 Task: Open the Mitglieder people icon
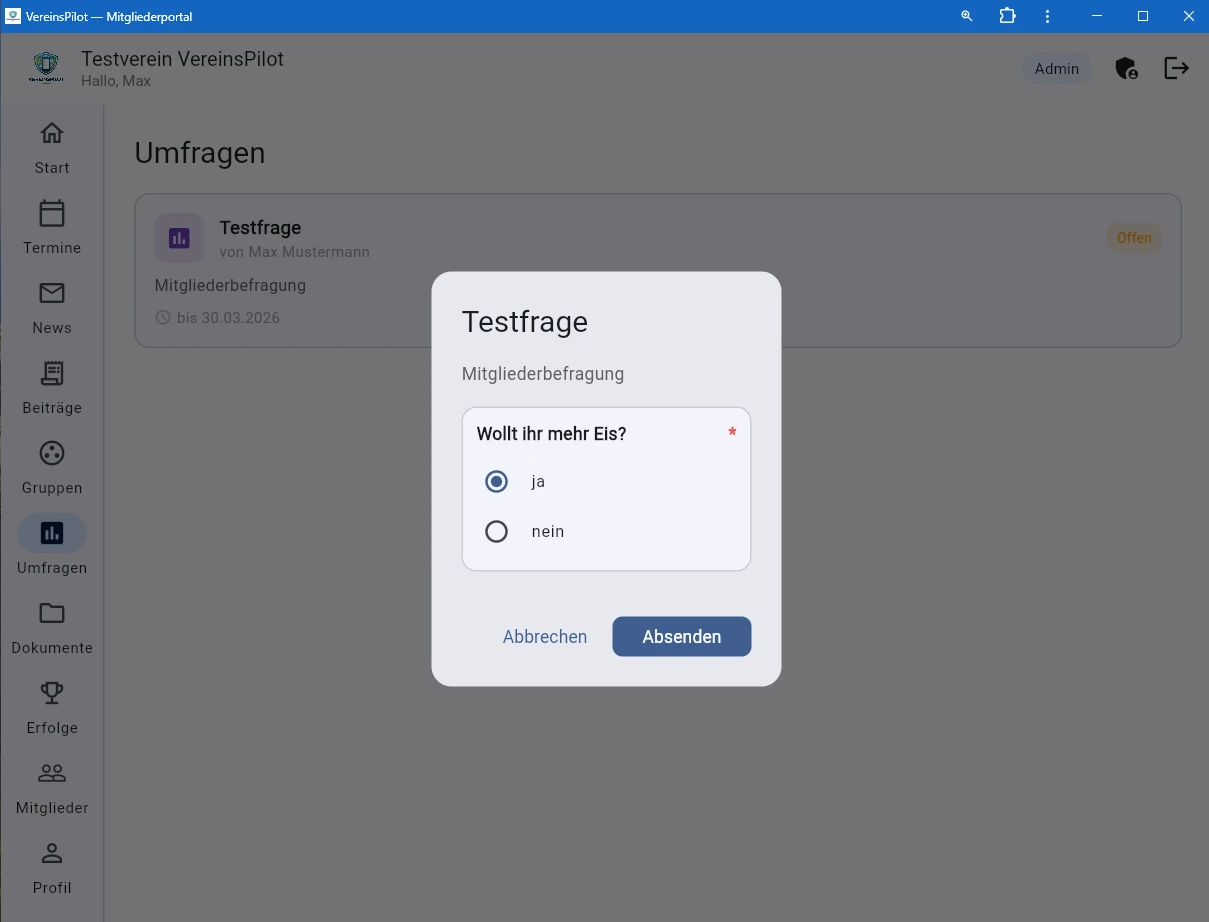click(52, 773)
